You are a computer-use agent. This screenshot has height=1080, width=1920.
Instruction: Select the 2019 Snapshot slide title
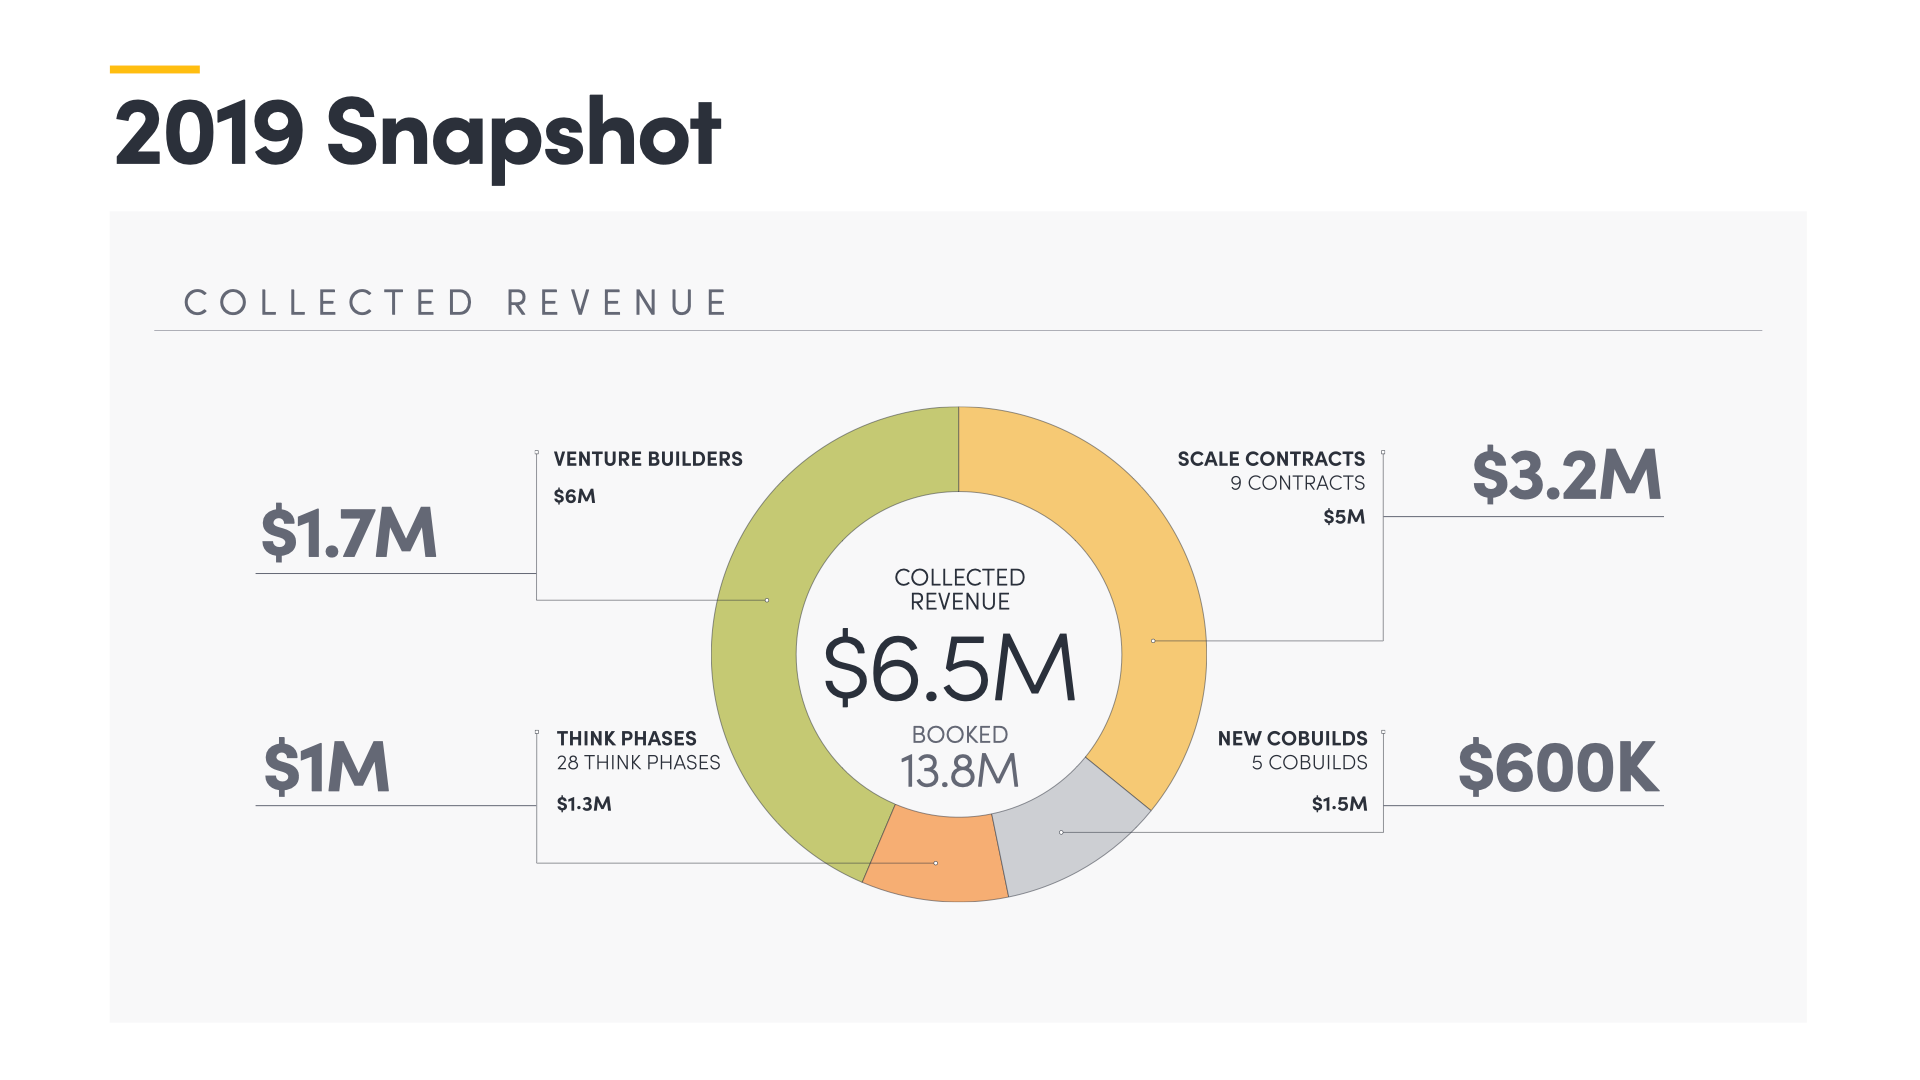pyautogui.click(x=417, y=133)
